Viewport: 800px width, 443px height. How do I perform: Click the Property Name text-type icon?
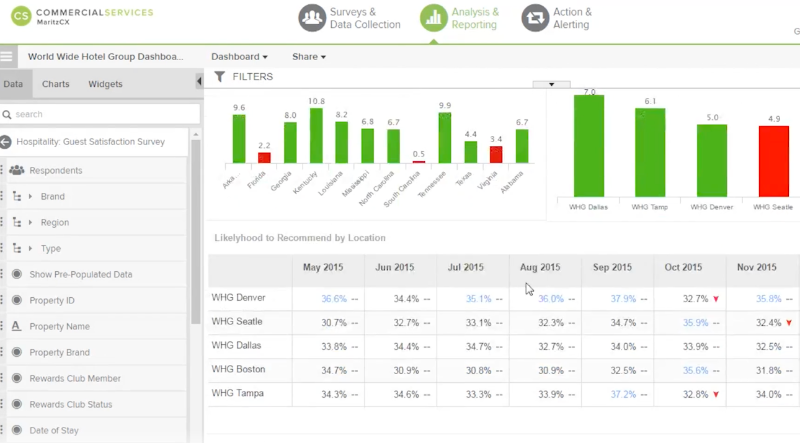coord(17,326)
